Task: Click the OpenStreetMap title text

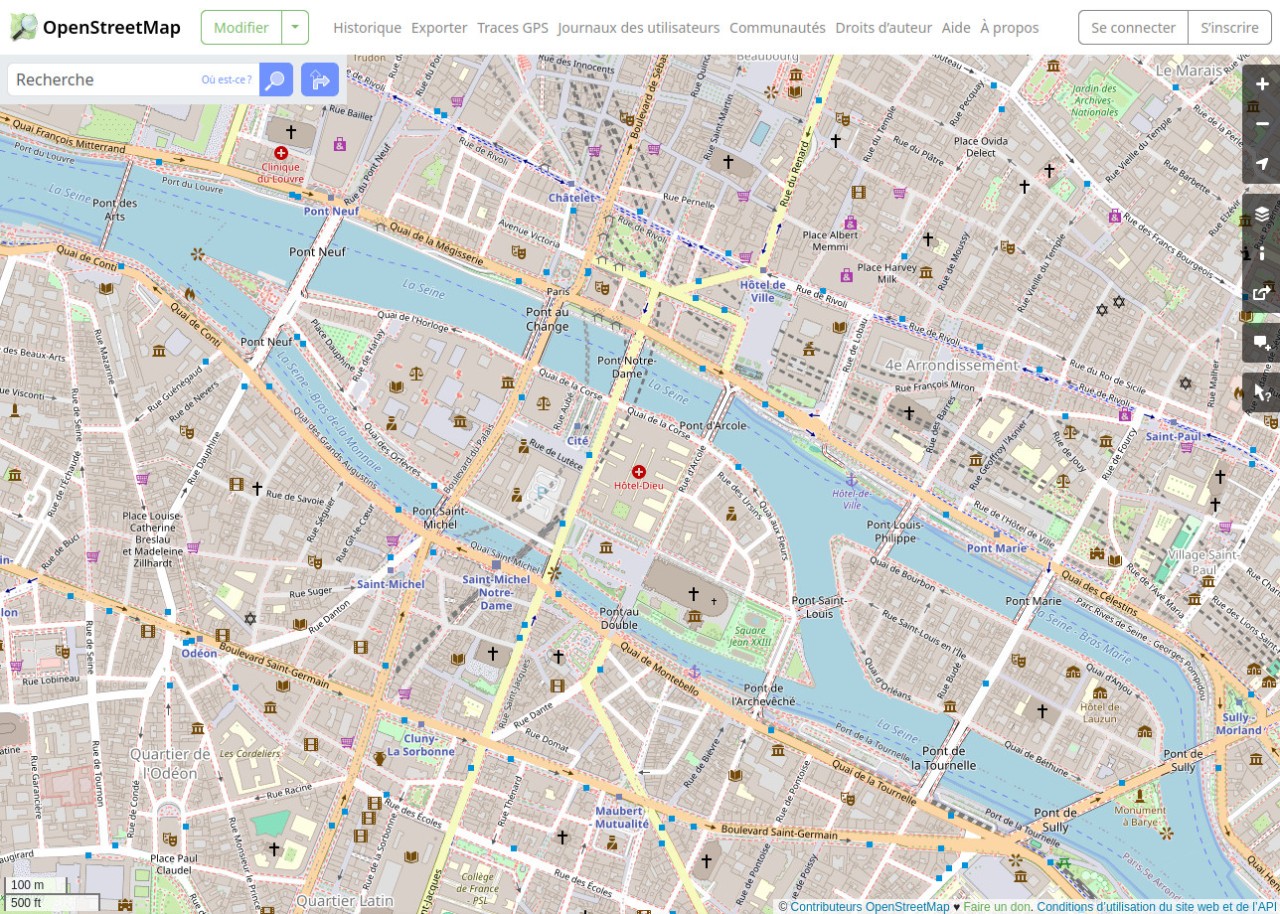Action: [112, 27]
